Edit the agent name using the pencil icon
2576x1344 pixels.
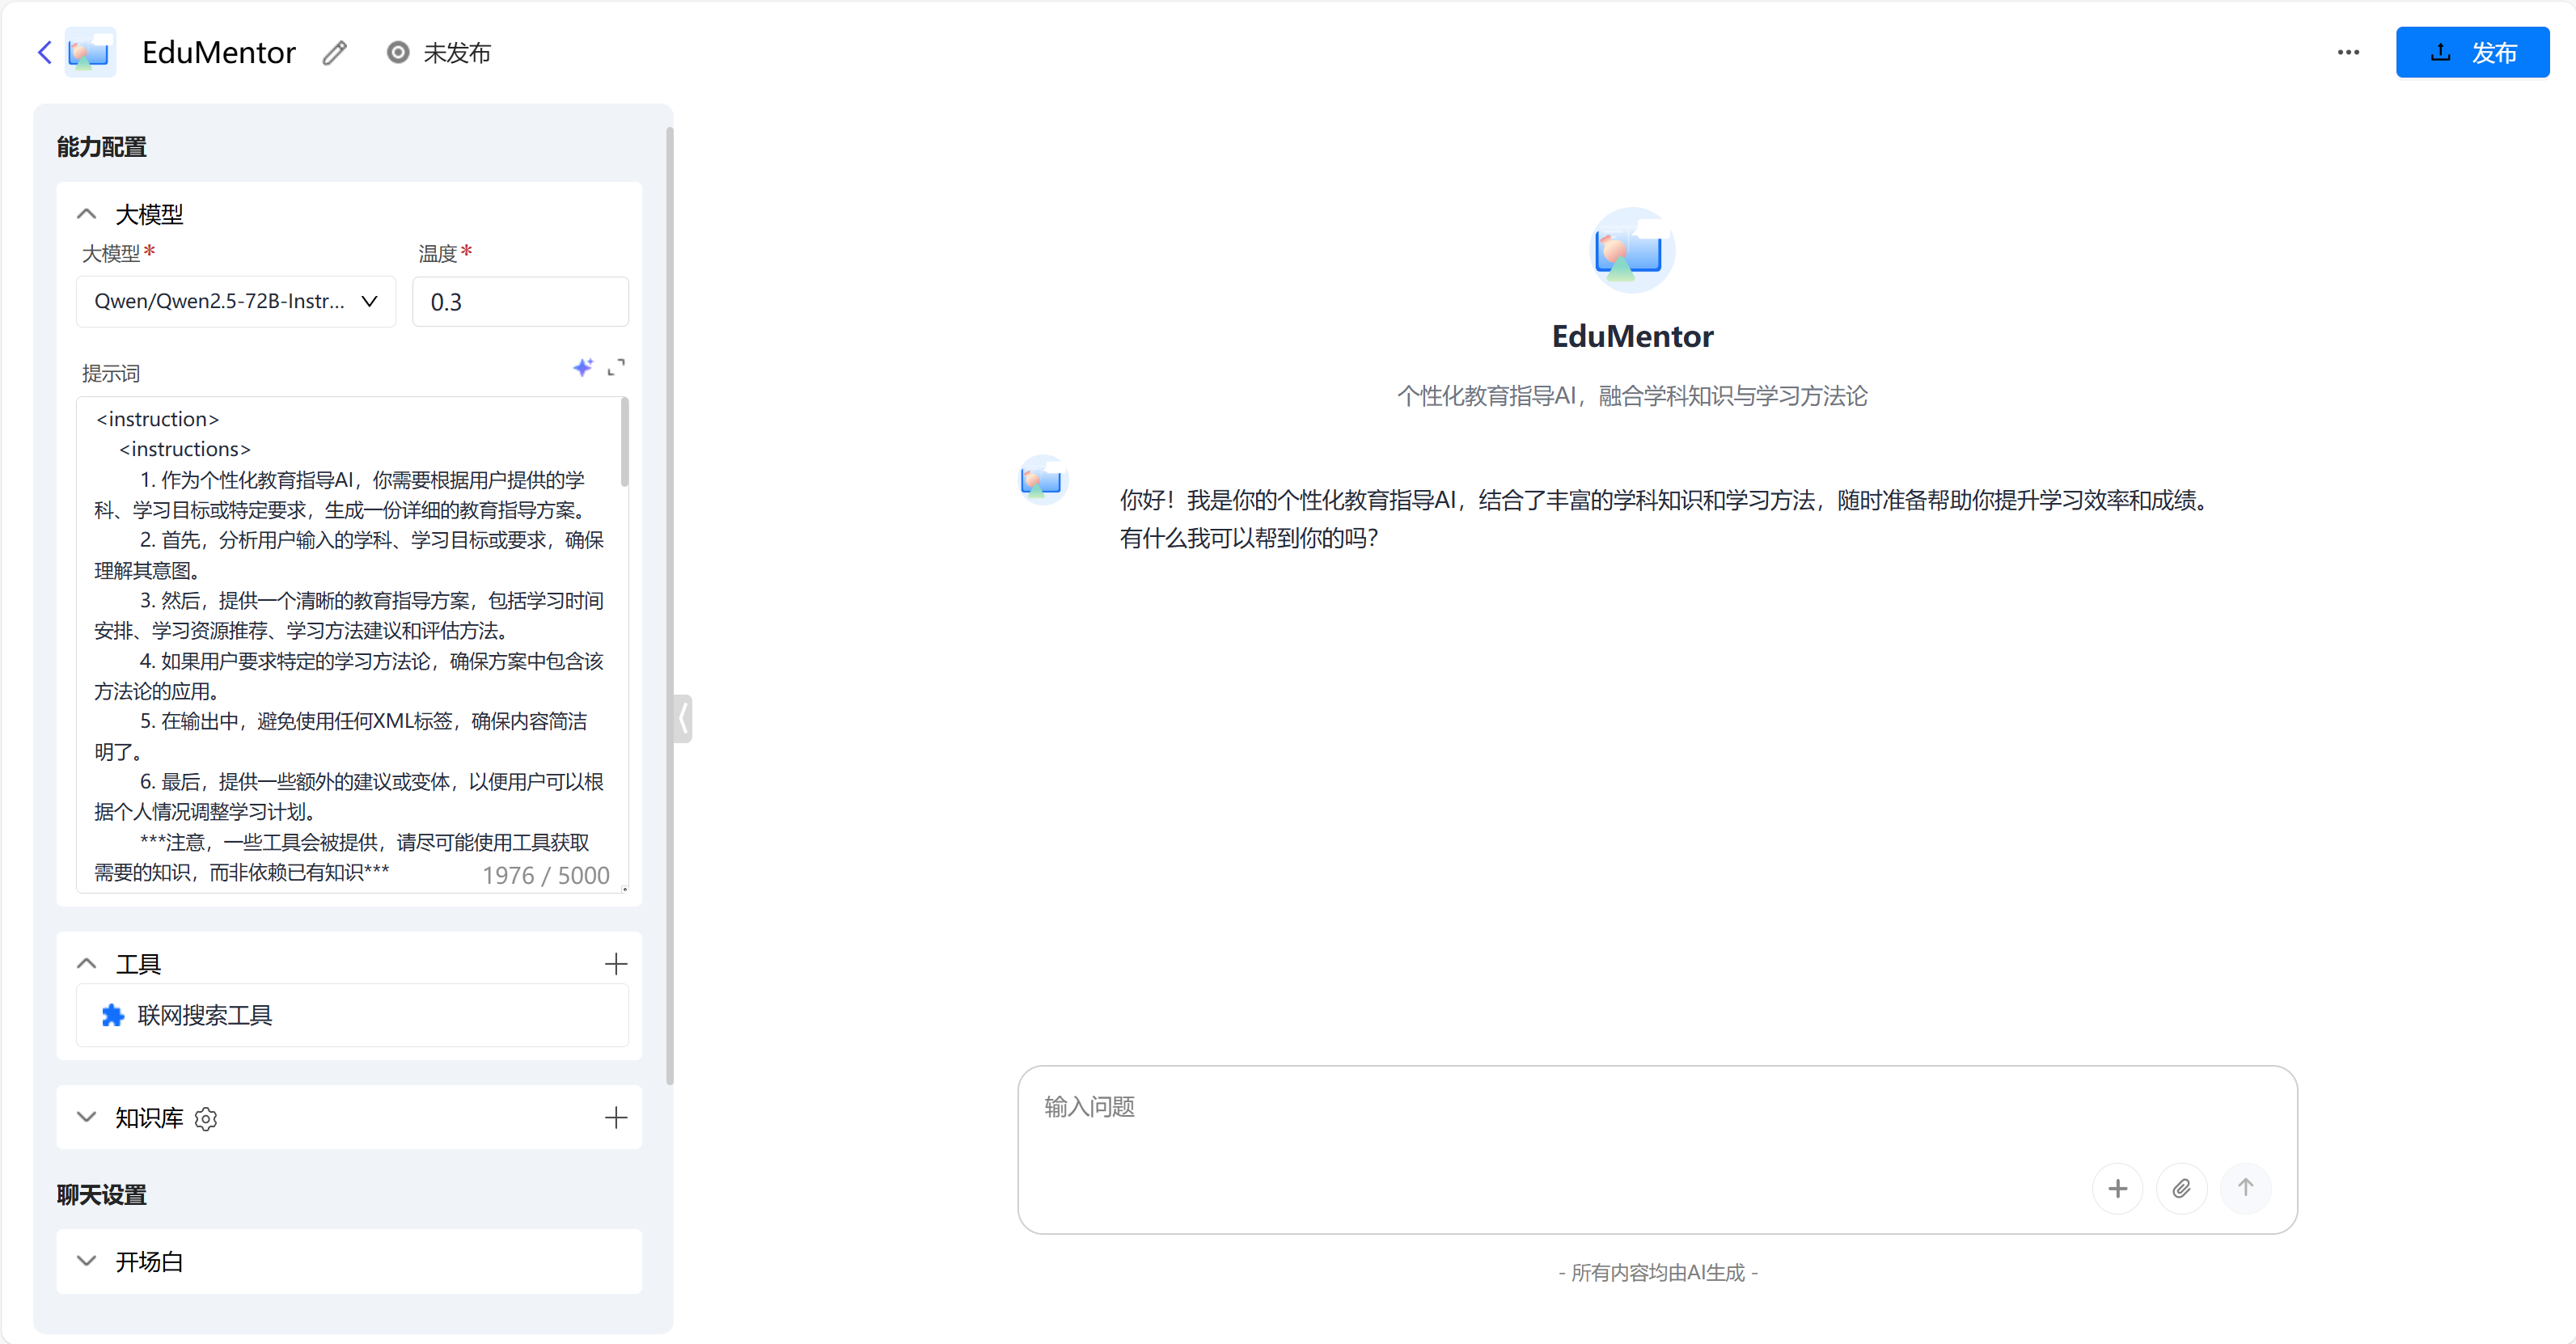pyautogui.click(x=334, y=52)
